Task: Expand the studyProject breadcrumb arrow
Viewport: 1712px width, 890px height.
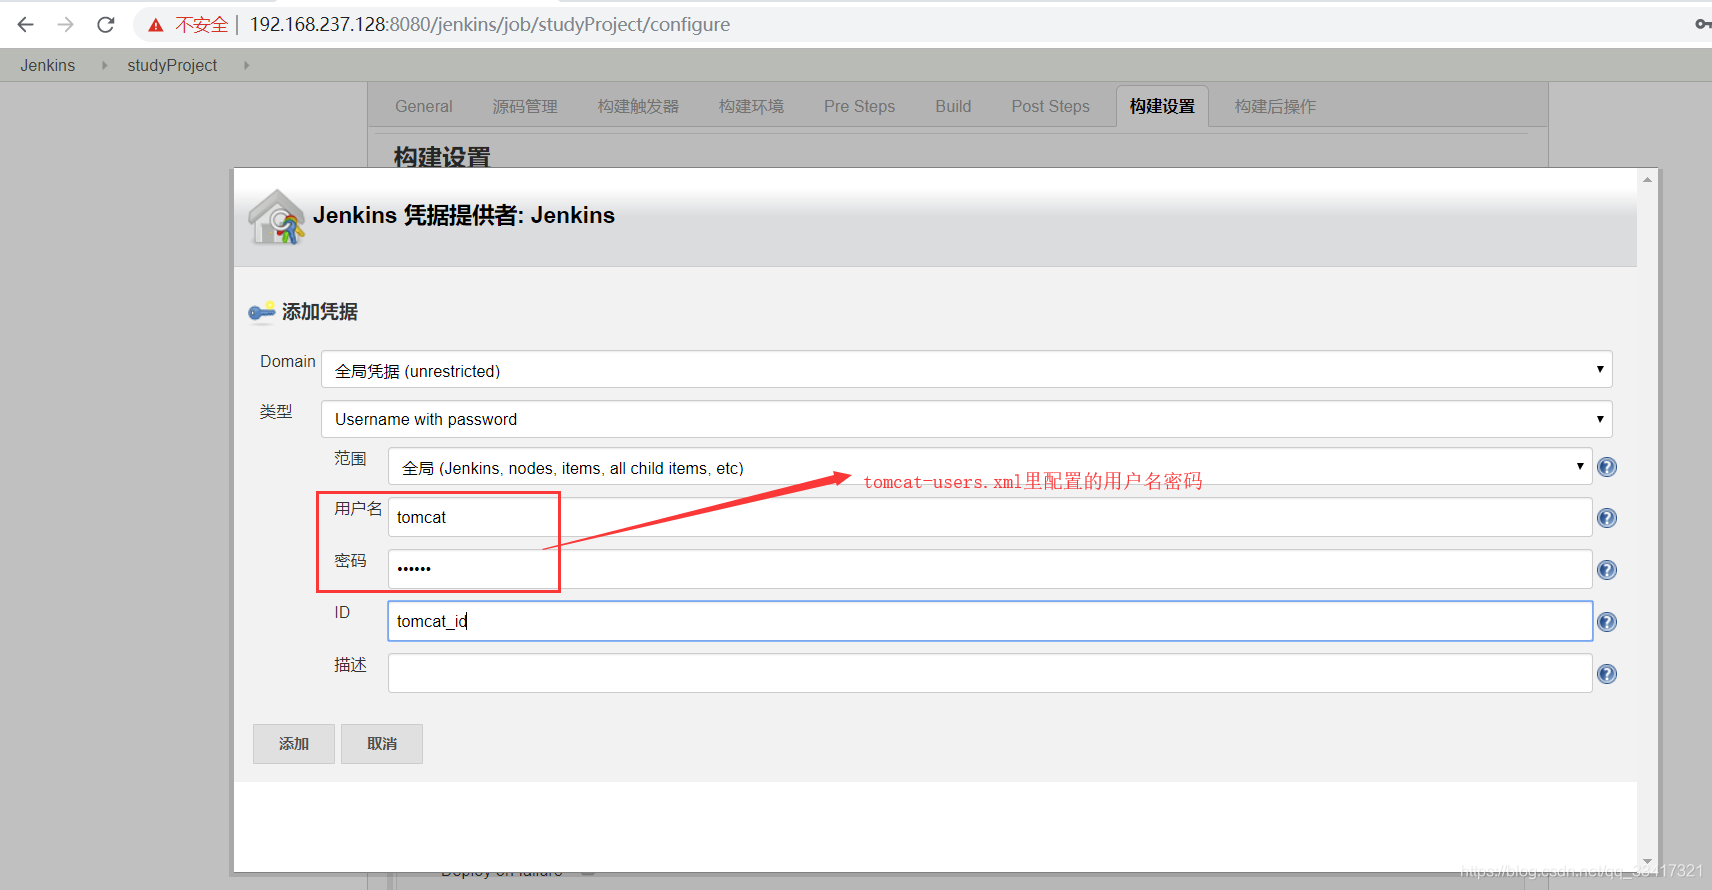Action: pos(246,65)
